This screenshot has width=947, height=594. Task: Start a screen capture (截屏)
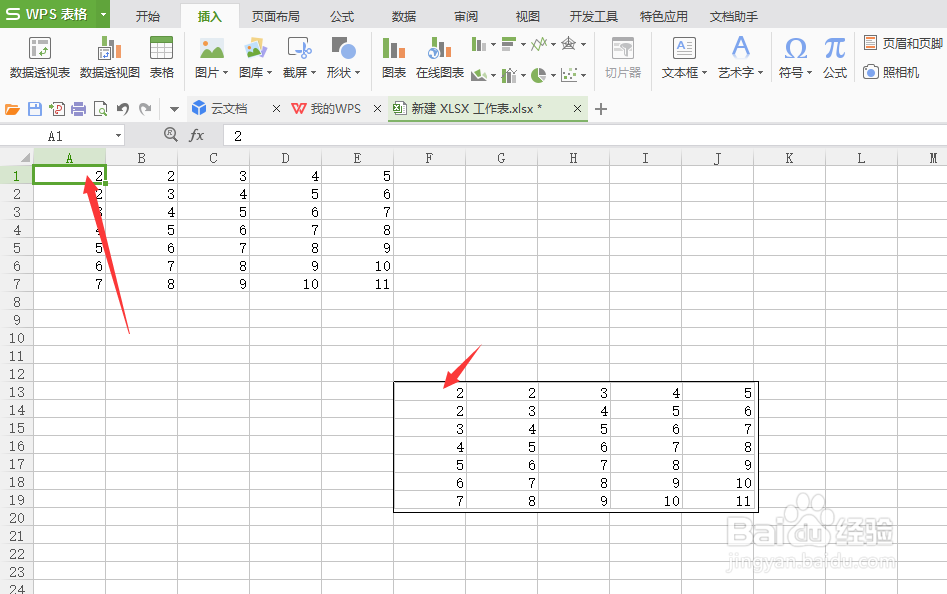pyautogui.click(x=300, y=58)
